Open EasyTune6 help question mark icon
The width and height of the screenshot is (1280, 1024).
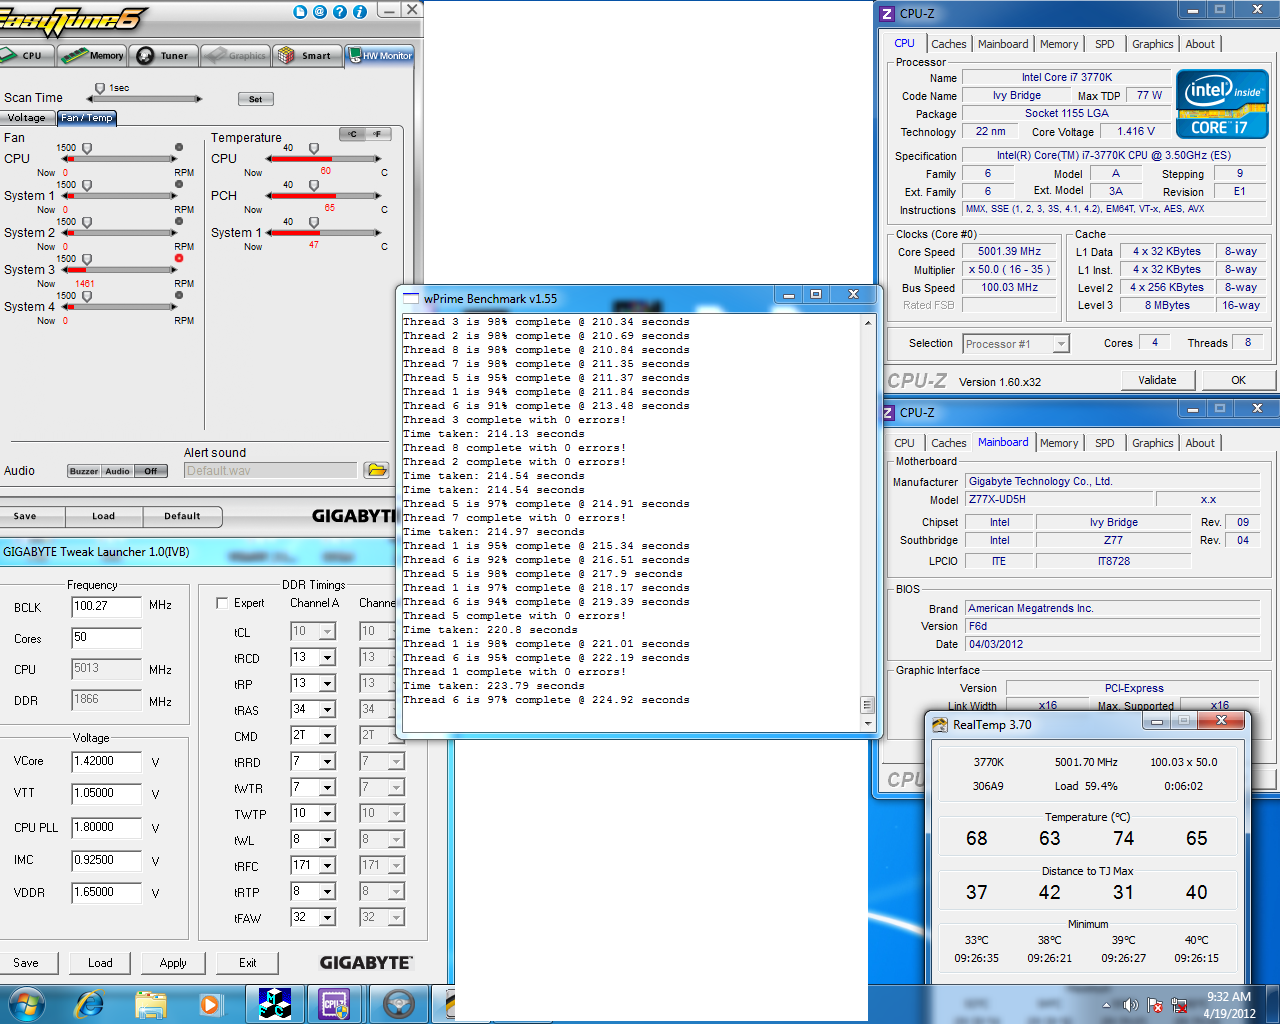340,12
